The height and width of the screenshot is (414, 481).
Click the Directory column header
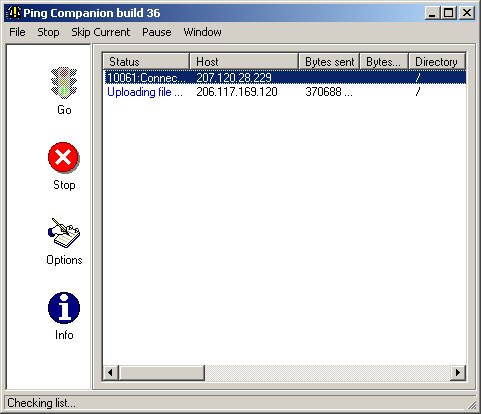click(x=437, y=62)
